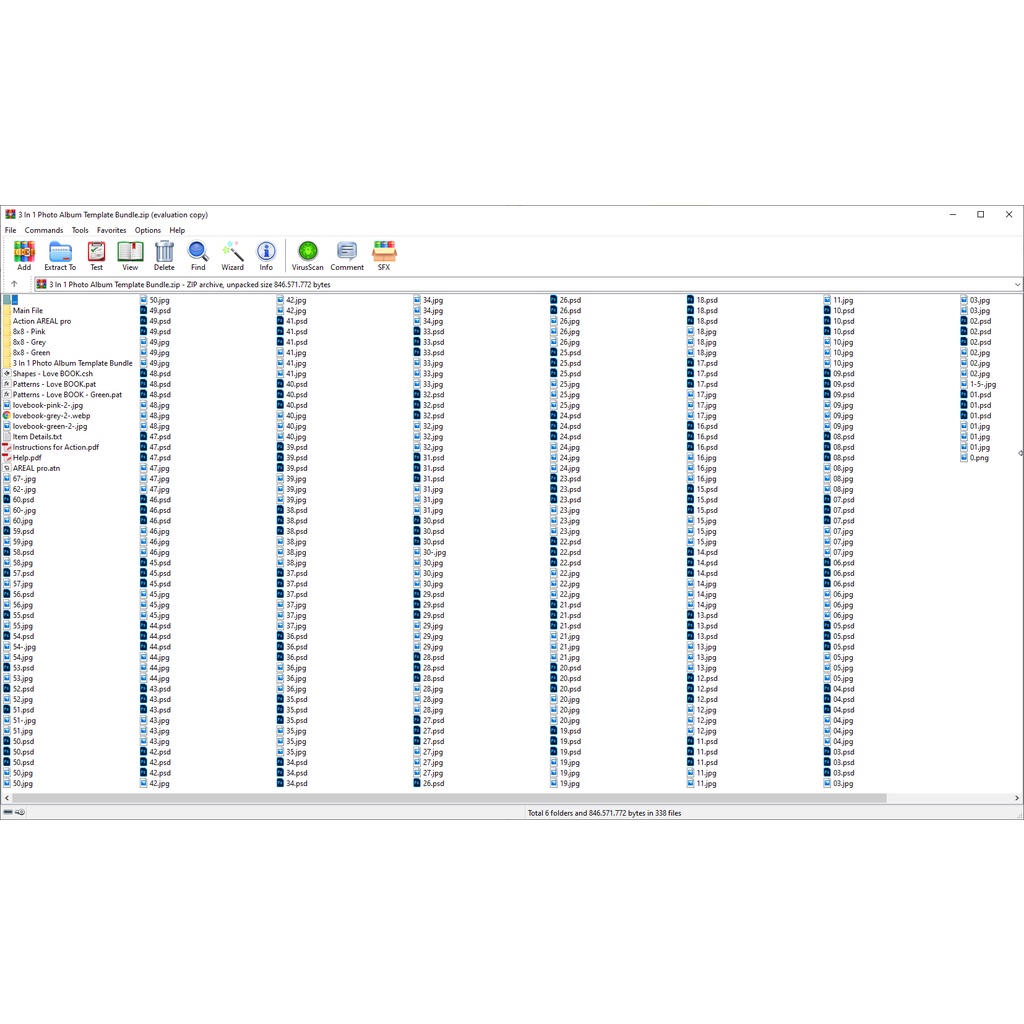Show archive Info
This screenshot has height=1024, width=1024.
point(266,255)
